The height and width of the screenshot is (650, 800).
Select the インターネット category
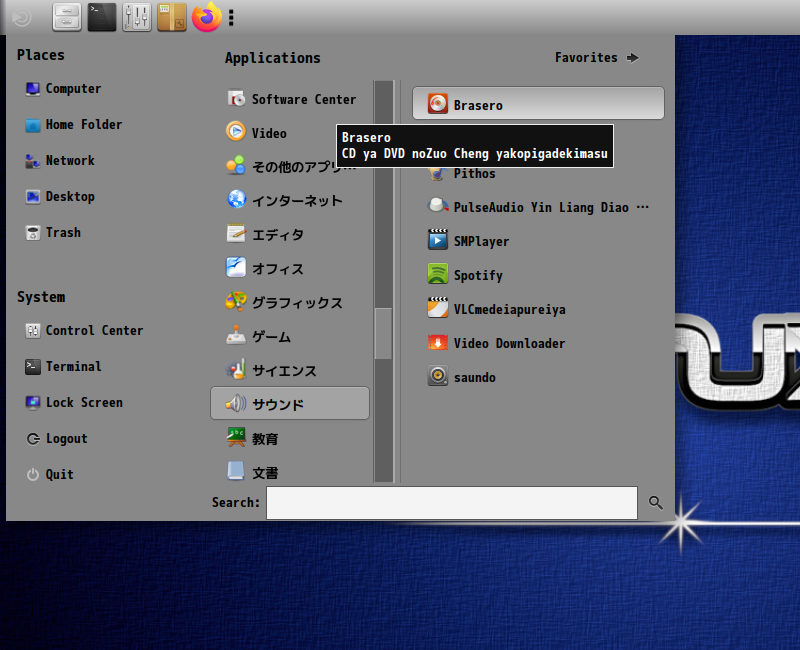tap(290, 201)
